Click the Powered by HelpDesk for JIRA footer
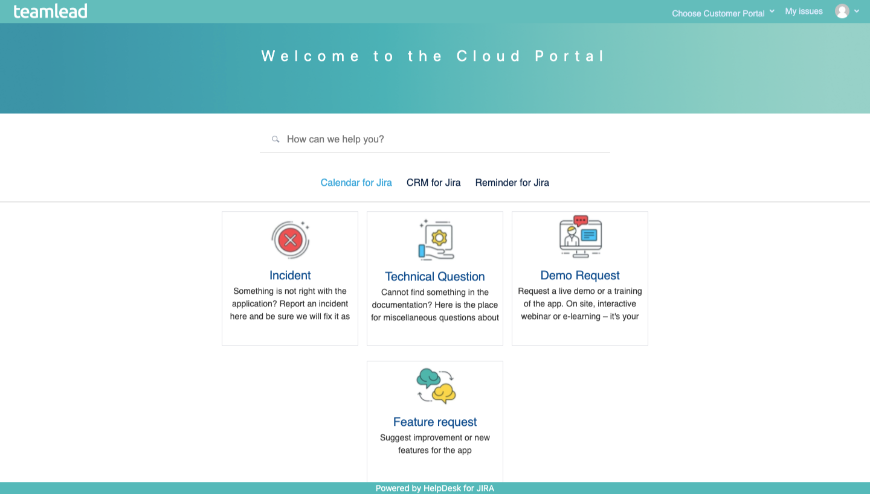This screenshot has height=494, width=870. pos(435,488)
